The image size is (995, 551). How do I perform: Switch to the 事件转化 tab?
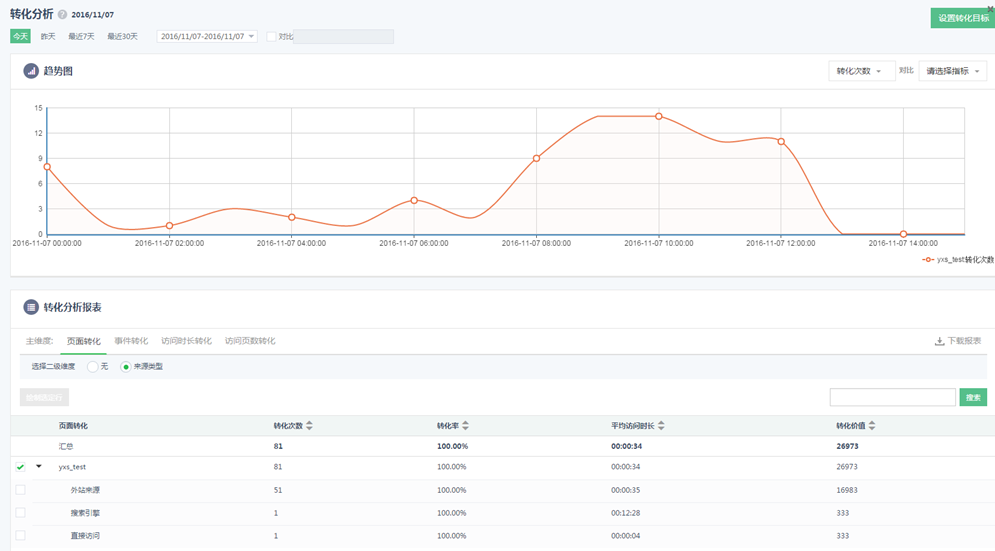pyautogui.click(x=130, y=341)
